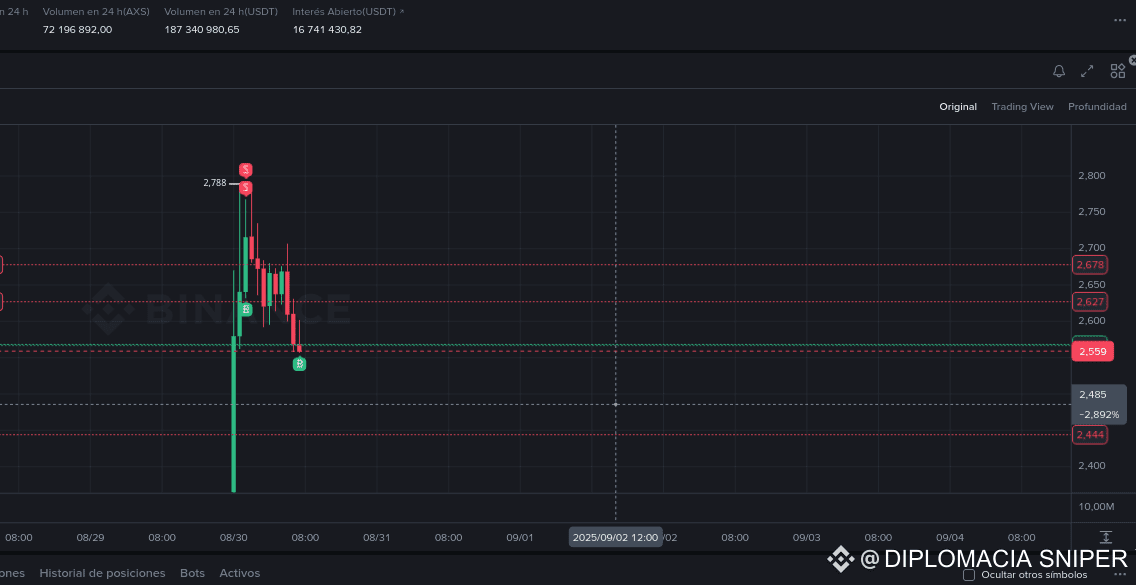The height and width of the screenshot is (585, 1136).
Task: Click the 2,485 crosshair price label
Action: point(1093,395)
